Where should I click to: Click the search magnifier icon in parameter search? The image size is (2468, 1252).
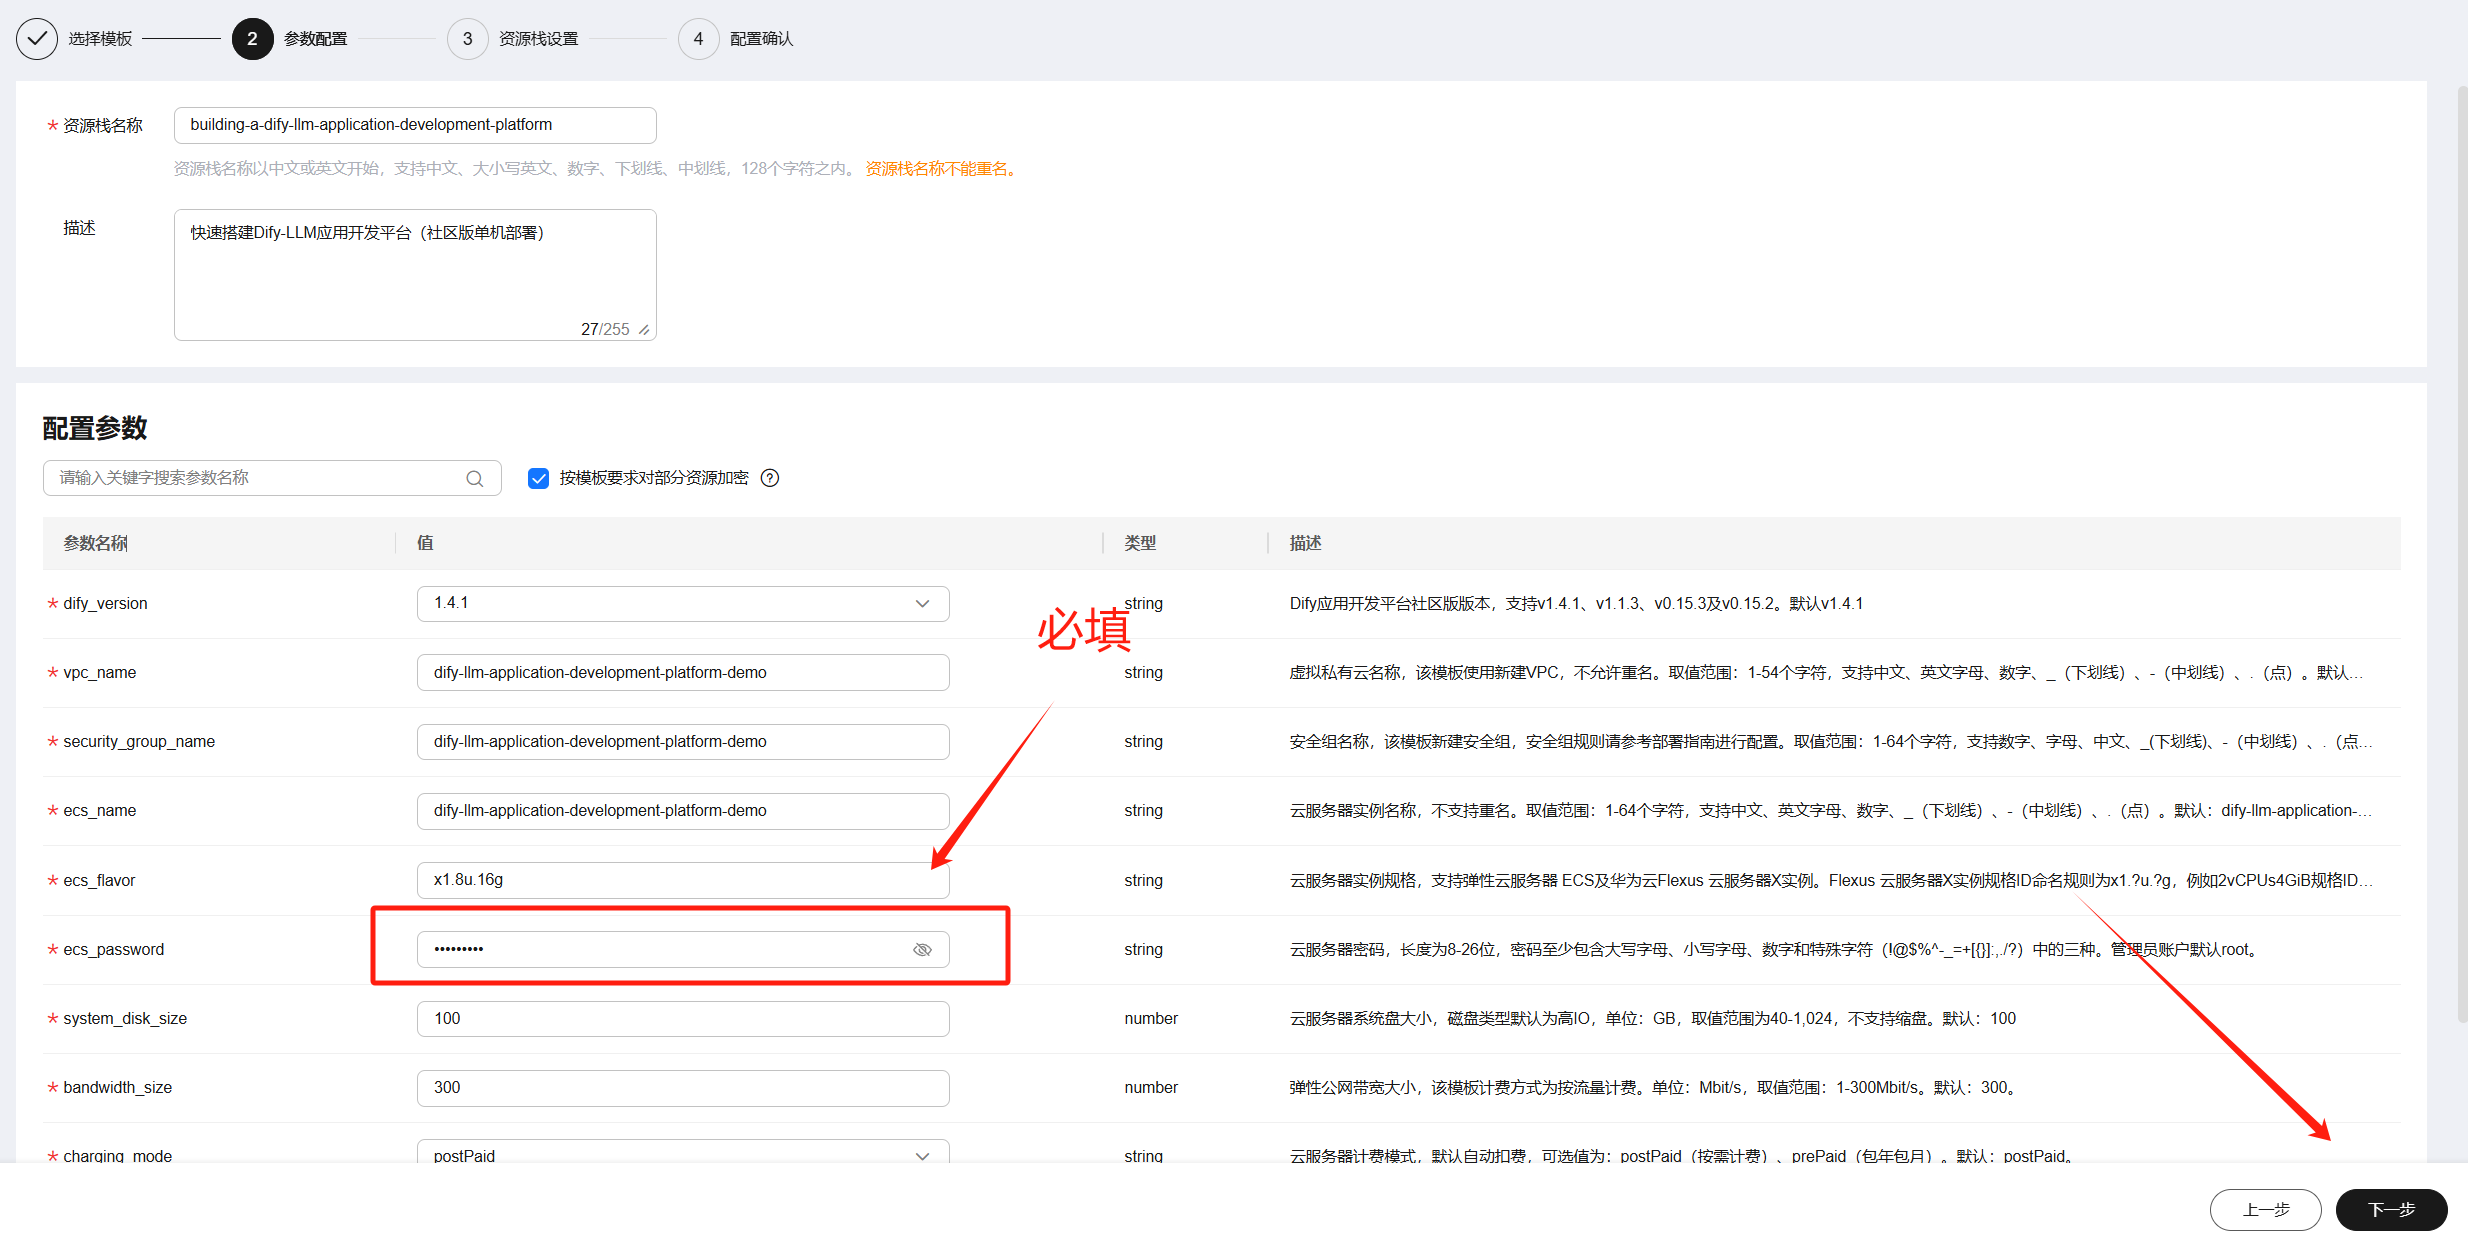coord(475,479)
